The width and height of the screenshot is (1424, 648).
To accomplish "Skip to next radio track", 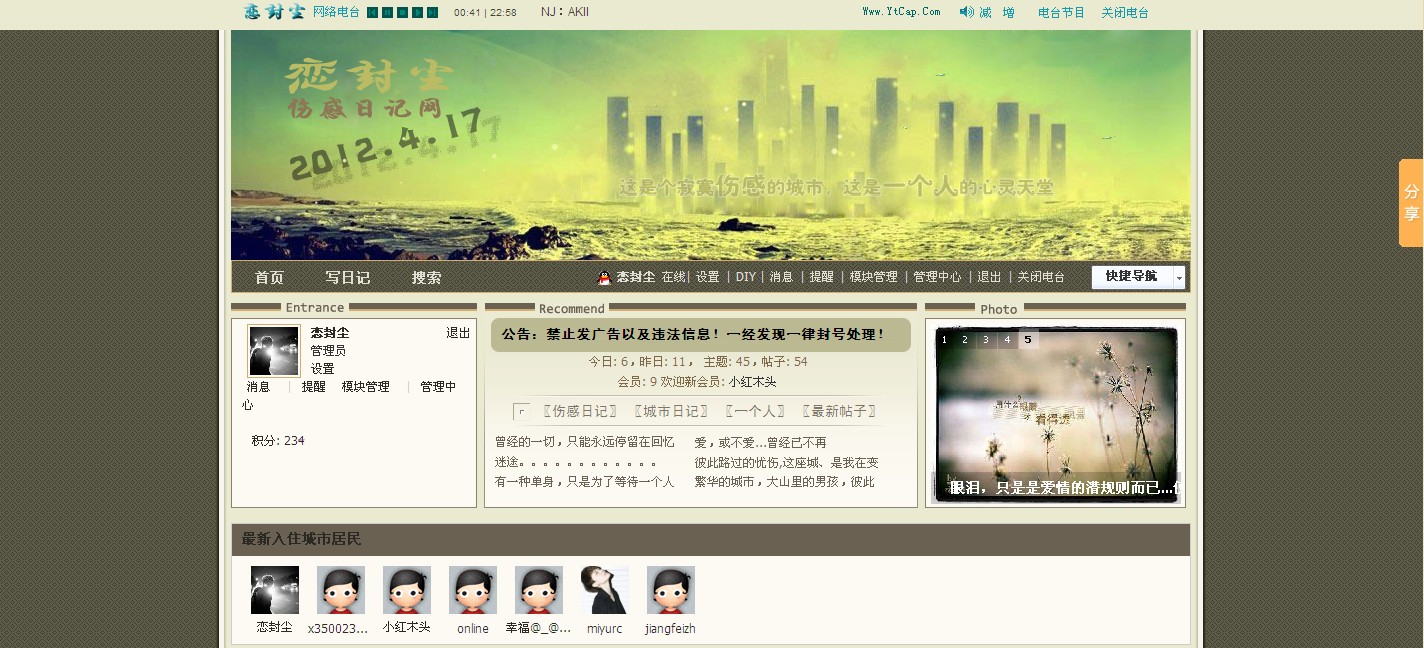I will click(x=432, y=12).
